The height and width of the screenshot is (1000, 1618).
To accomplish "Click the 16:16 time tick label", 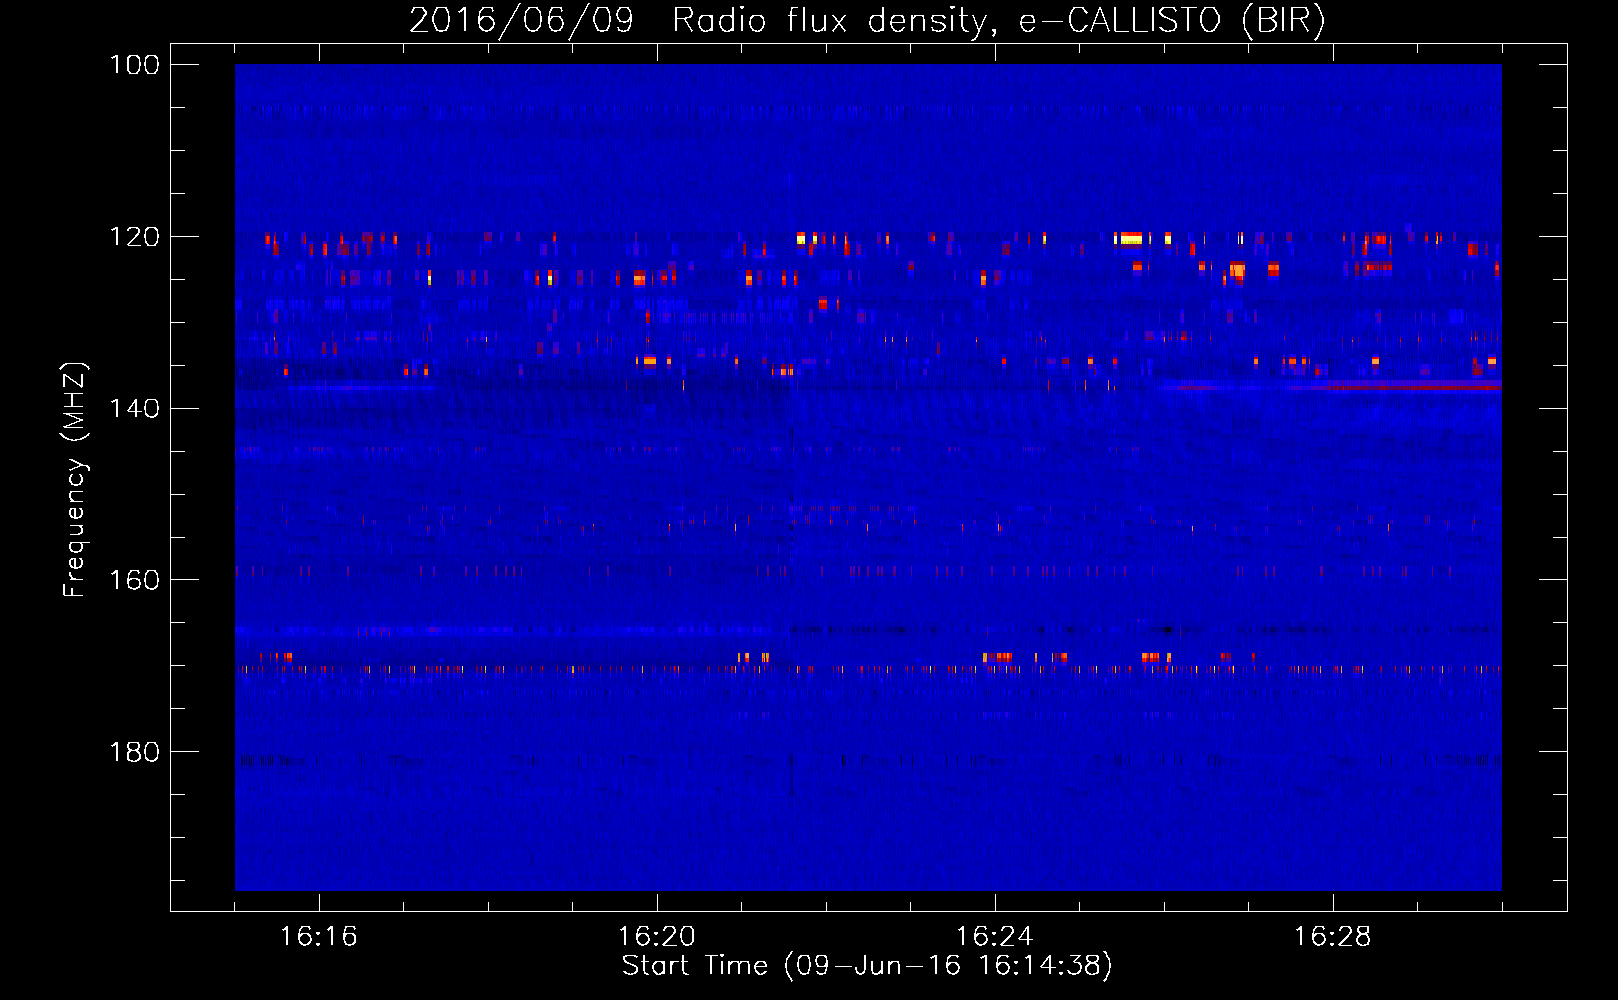I will click(x=319, y=937).
